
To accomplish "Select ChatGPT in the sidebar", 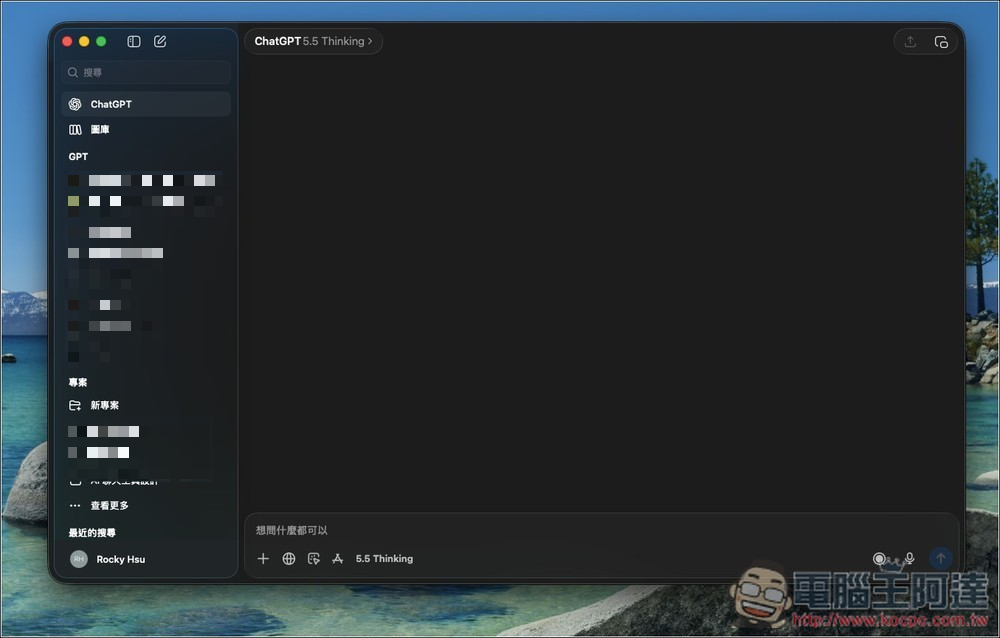I will [146, 104].
